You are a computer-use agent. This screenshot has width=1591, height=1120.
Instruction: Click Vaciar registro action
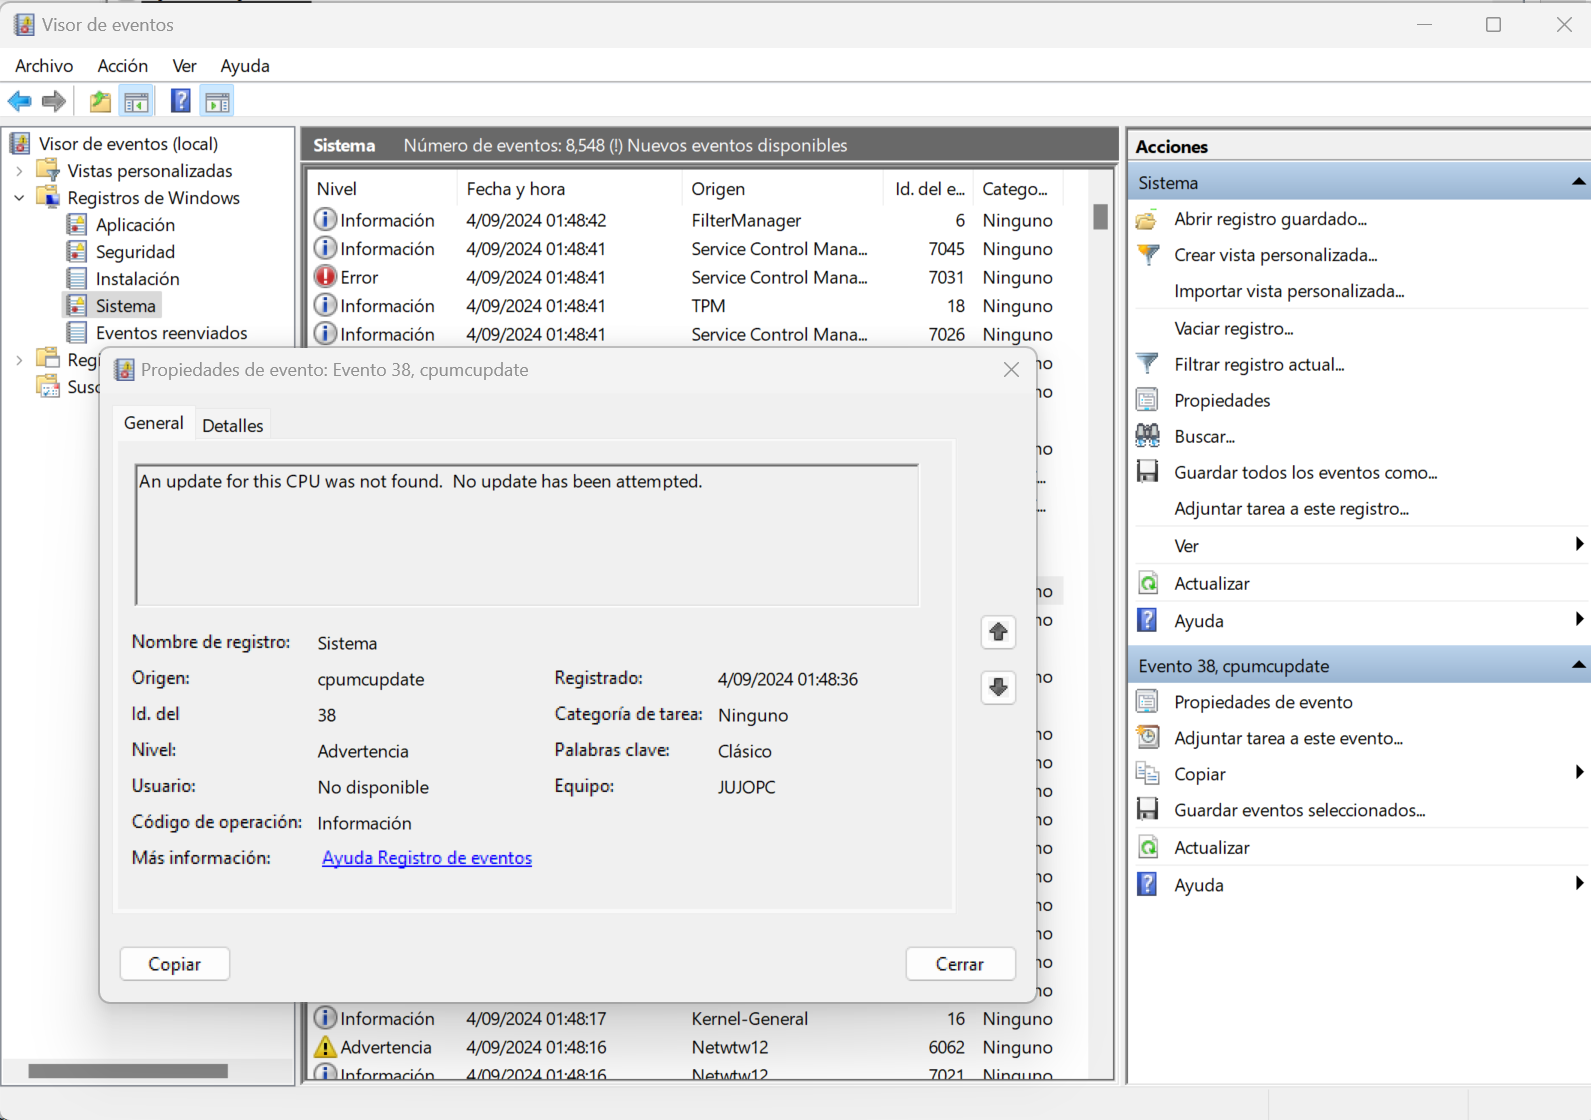tap(1233, 328)
